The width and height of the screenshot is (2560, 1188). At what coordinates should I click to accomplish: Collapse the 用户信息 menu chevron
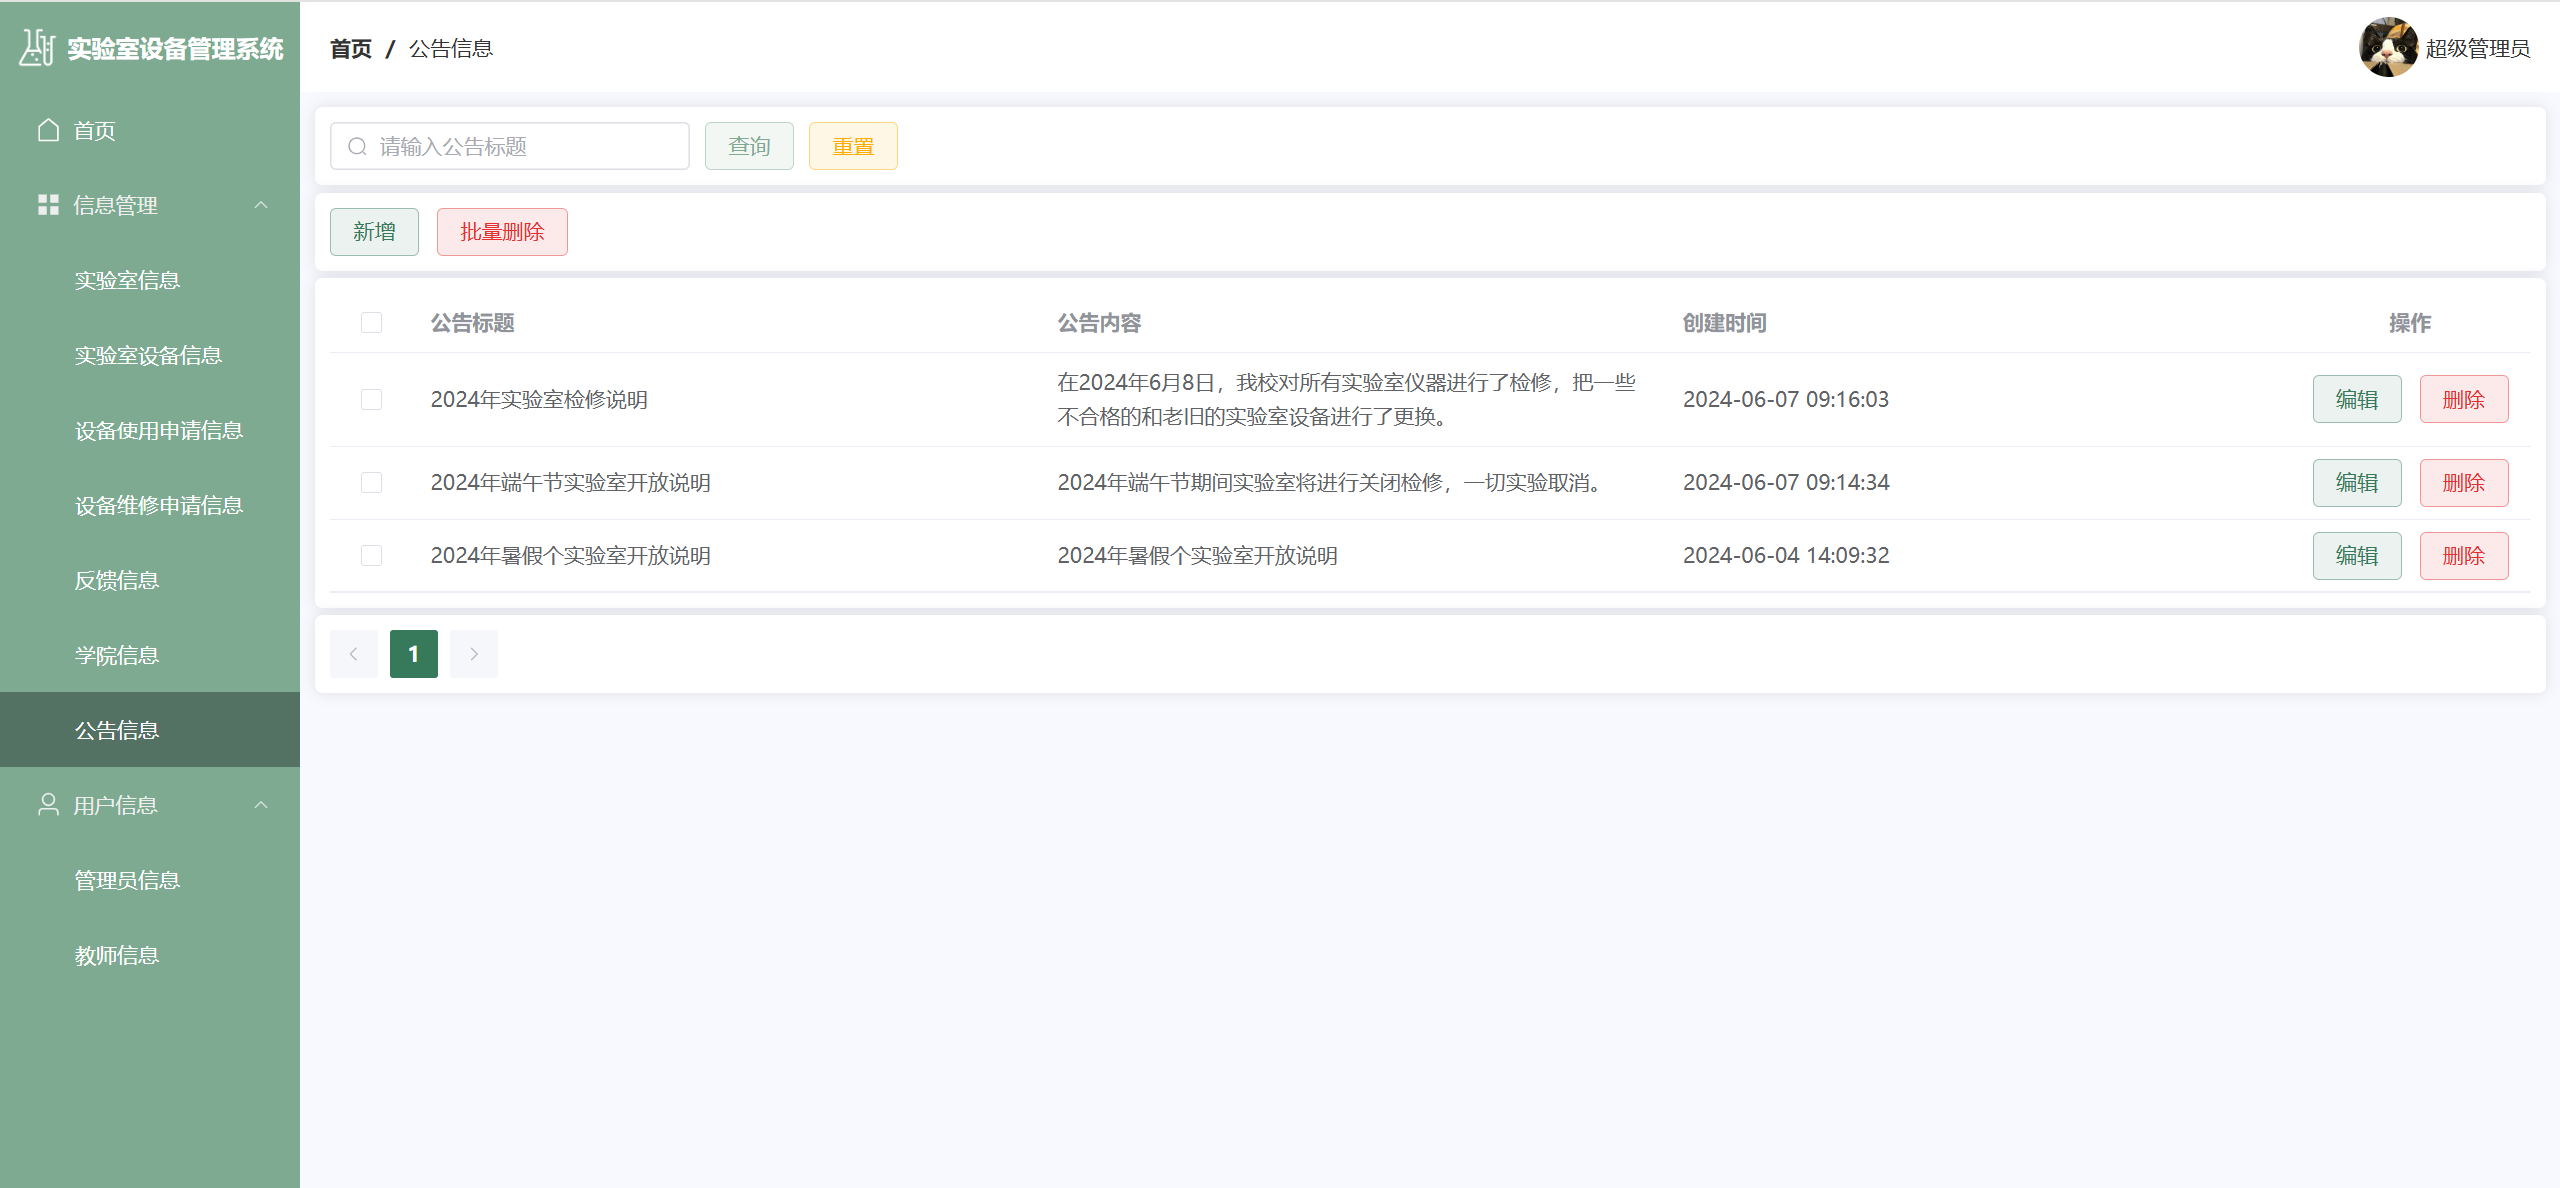pos(261,805)
